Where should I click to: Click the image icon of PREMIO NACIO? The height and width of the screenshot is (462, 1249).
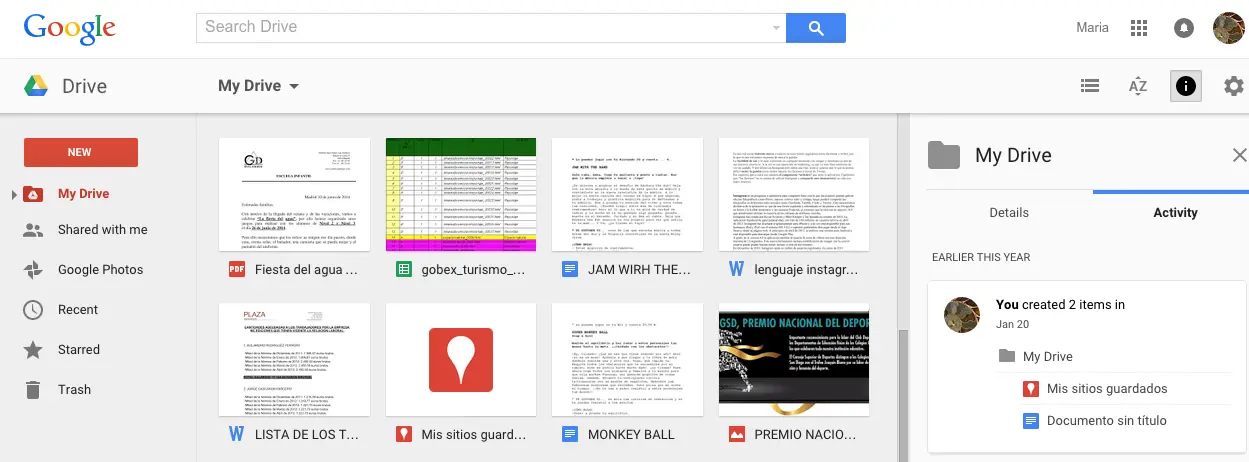click(737, 434)
